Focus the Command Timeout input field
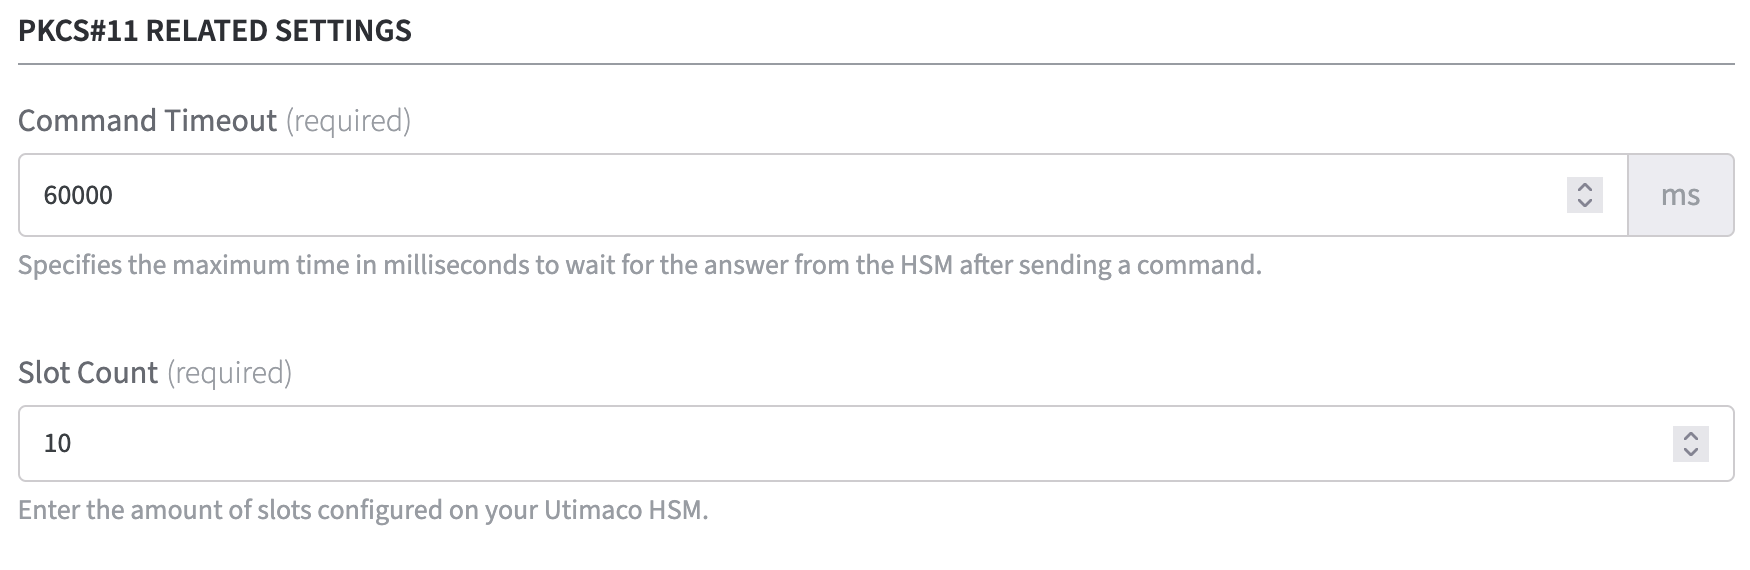This screenshot has height=570, width=1750. [800, 195]
